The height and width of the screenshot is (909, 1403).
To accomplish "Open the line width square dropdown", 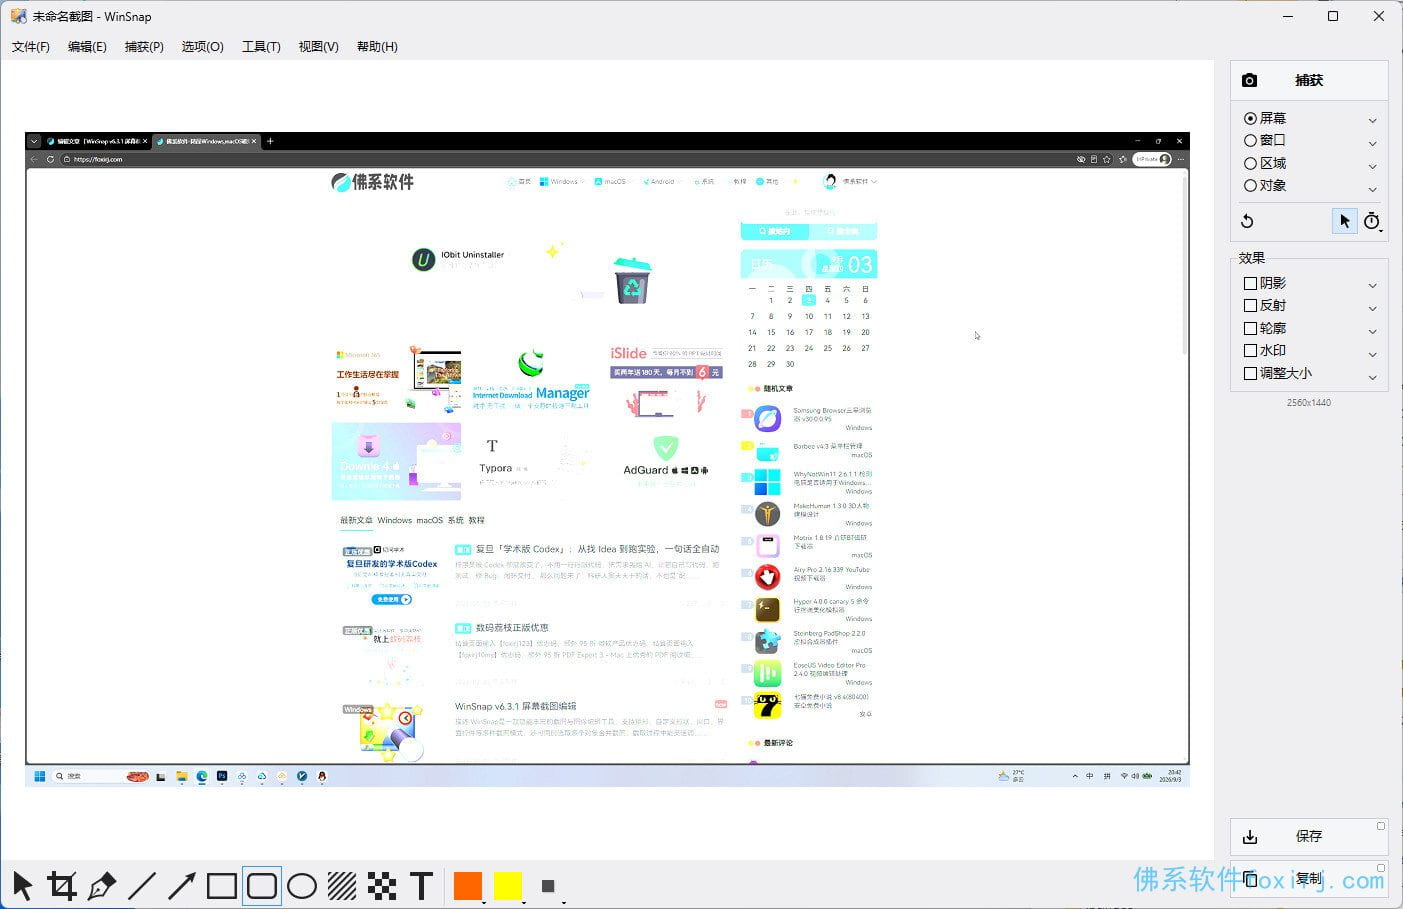I will pos(549,886).
